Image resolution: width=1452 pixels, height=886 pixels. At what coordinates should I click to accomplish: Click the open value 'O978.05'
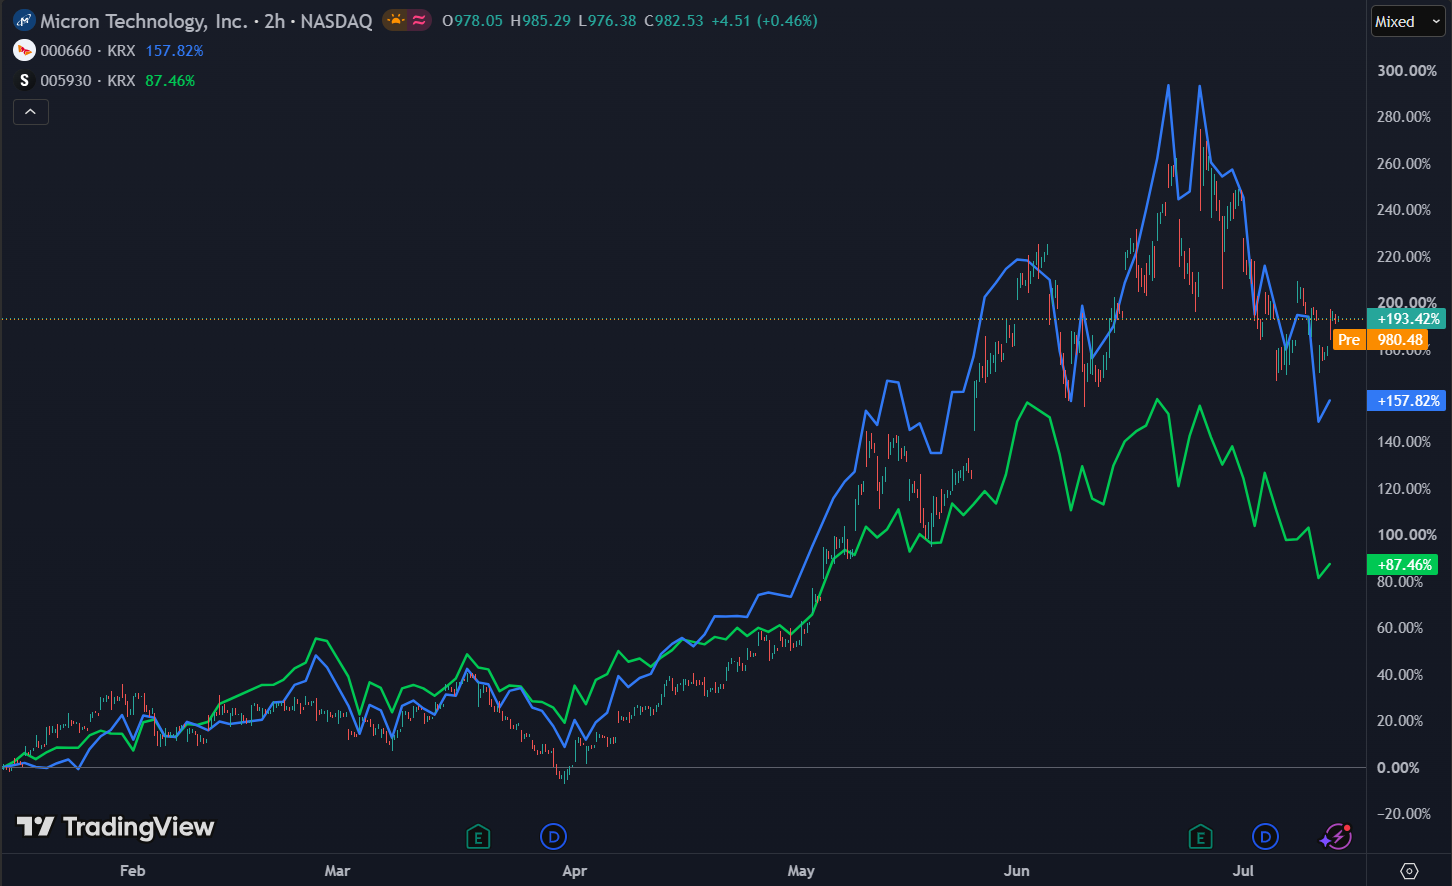(x=472, y=21)
